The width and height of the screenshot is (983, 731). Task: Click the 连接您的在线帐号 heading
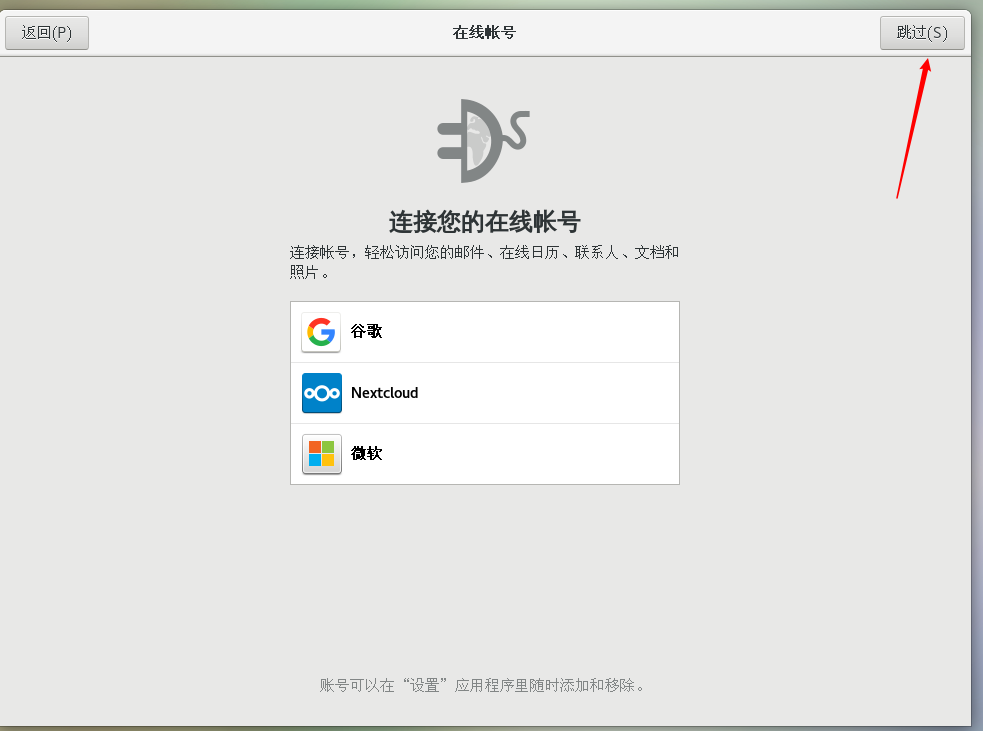point(485,222)
